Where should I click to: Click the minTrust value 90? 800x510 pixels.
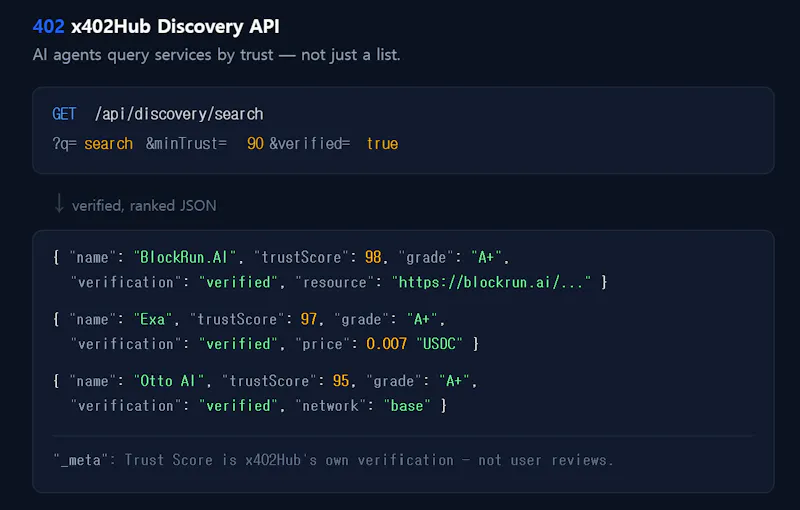[x=255, y=144]
